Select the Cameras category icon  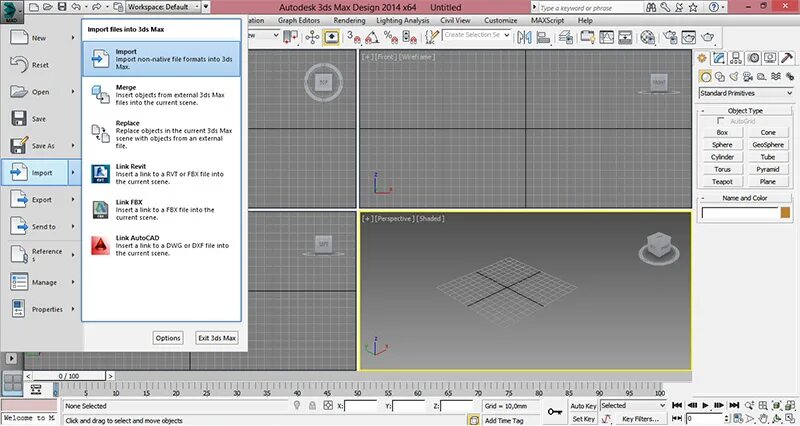click(x=748, y=77)
